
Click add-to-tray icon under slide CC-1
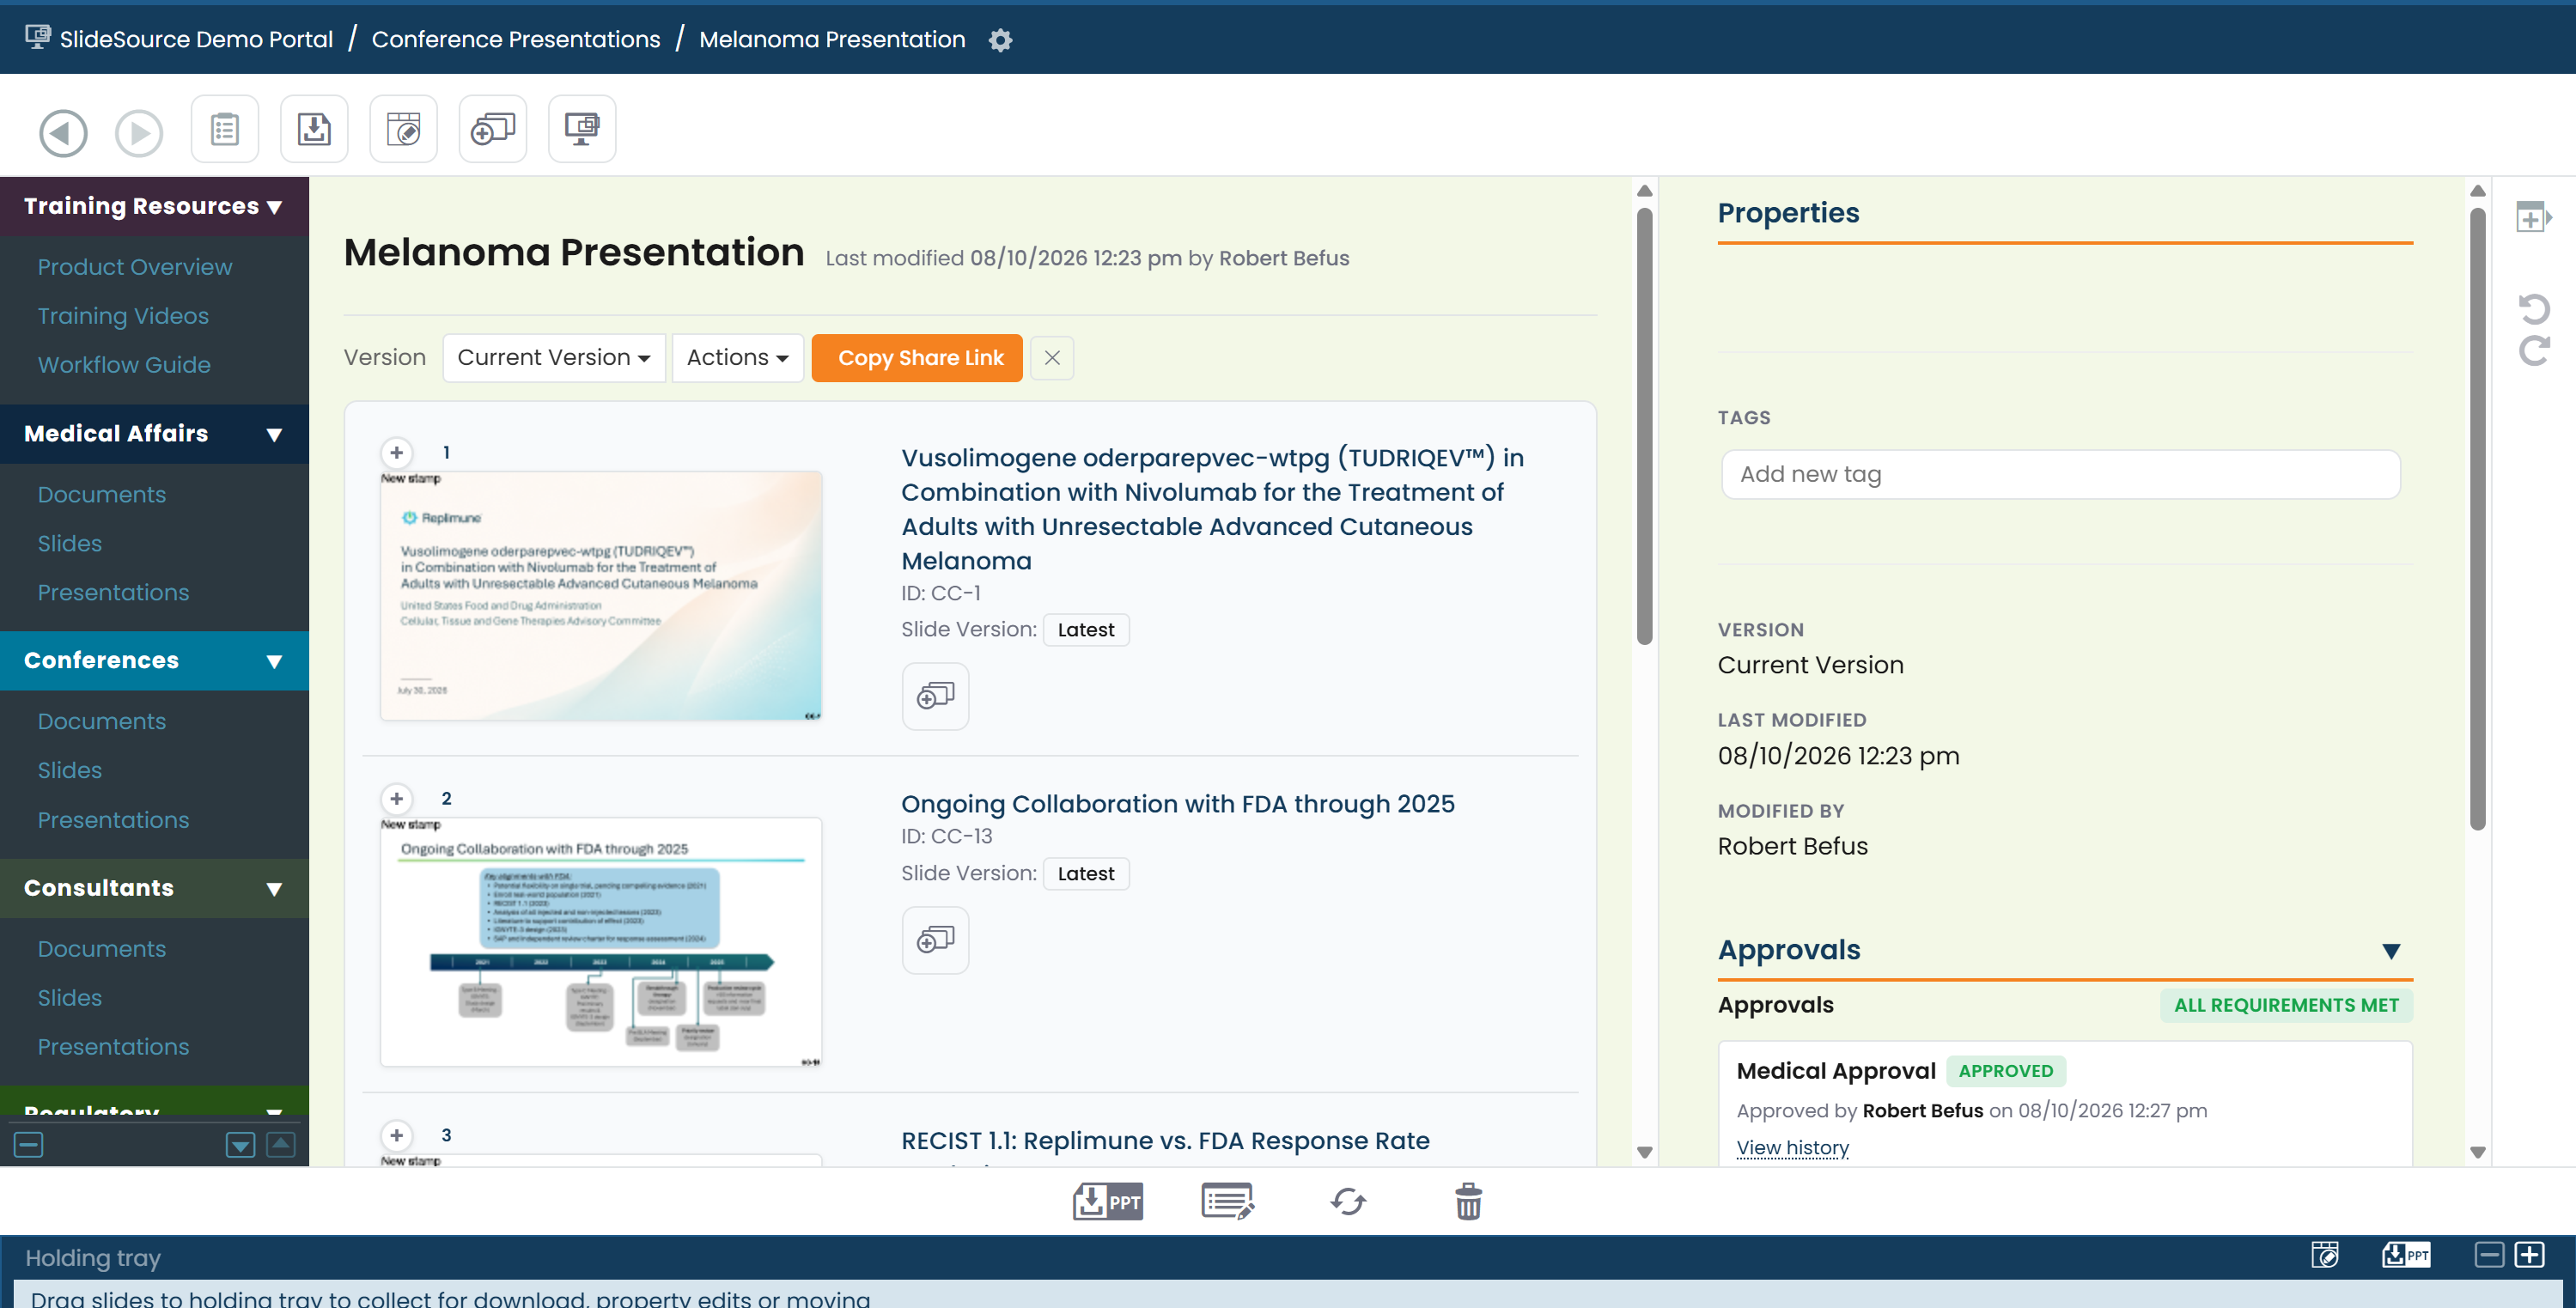(935, 696)
